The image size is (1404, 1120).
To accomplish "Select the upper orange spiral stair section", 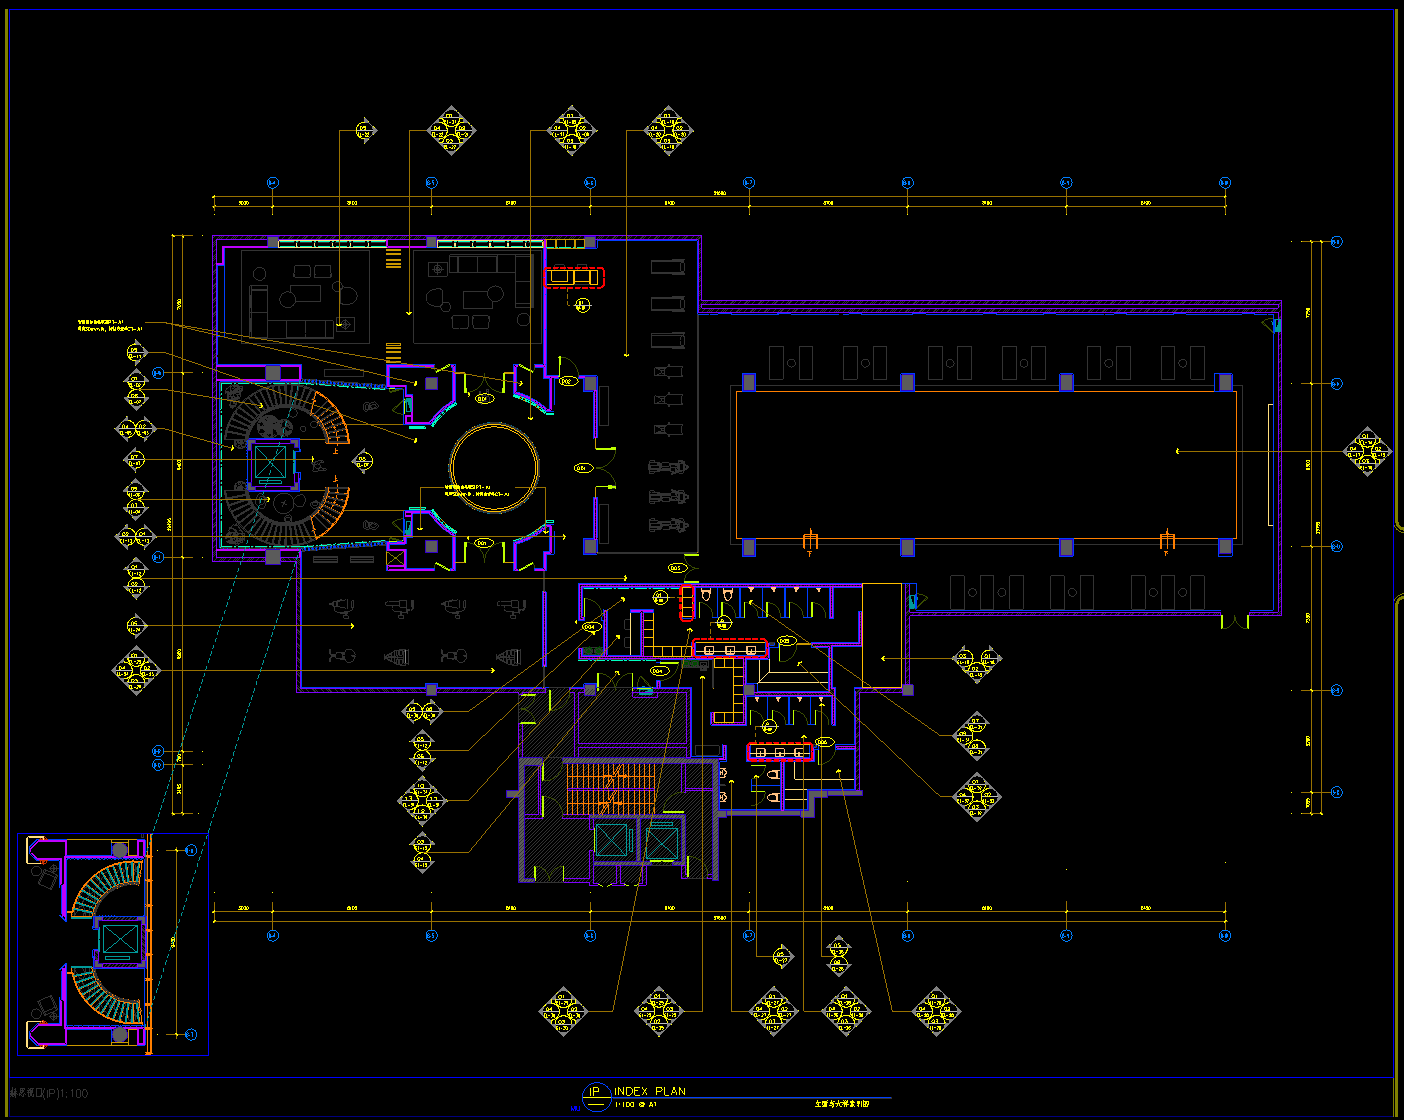I will (332, 418).
